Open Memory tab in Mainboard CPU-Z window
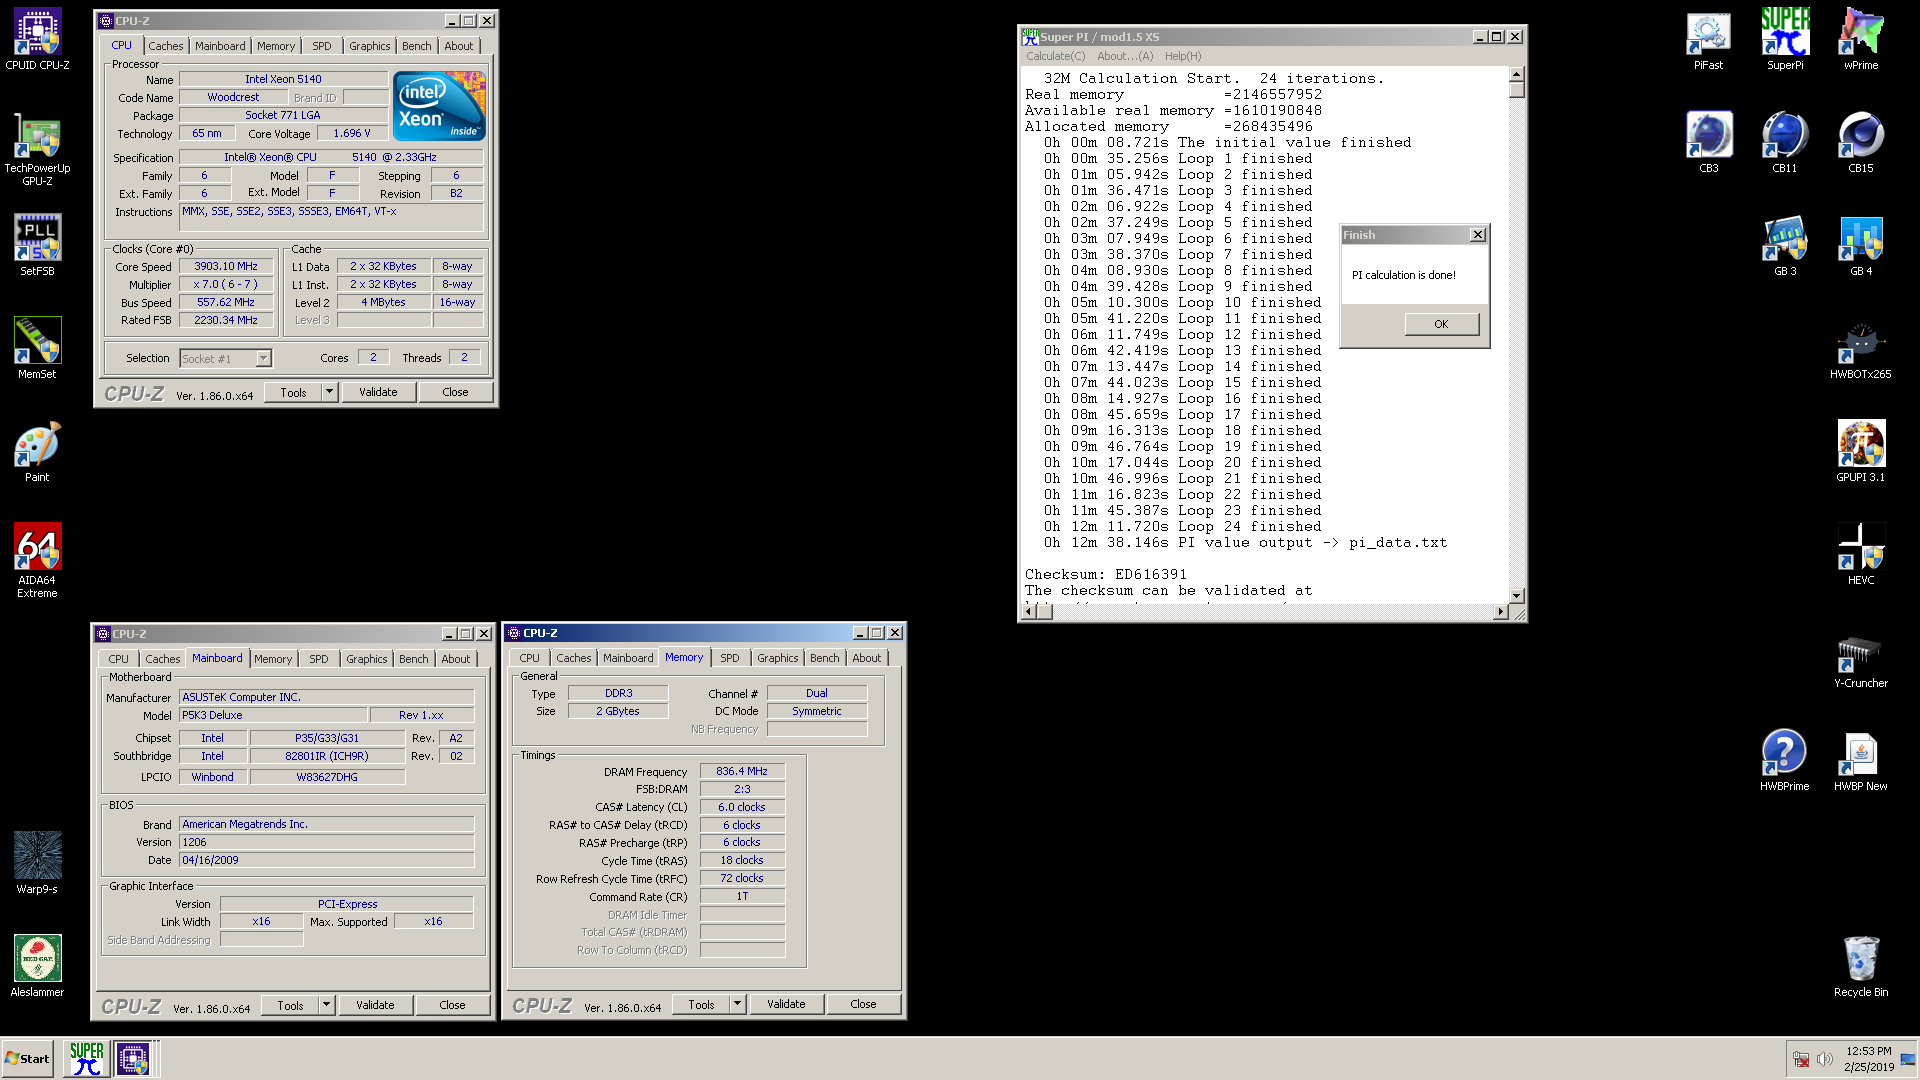The height and width of the screenshot is (1080, 1920). [x=273, y=659]
